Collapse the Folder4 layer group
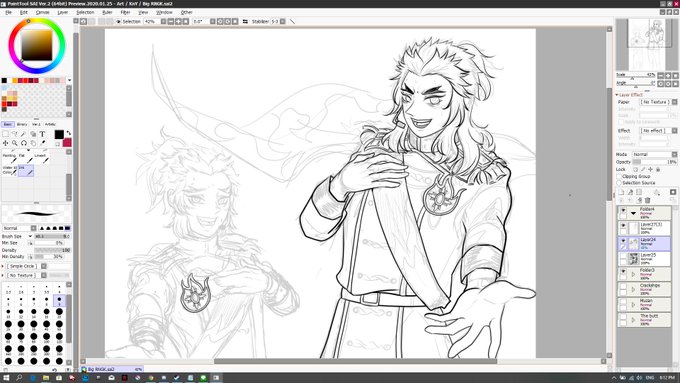This screenshot has height=383, width=680. coord(633,213)
